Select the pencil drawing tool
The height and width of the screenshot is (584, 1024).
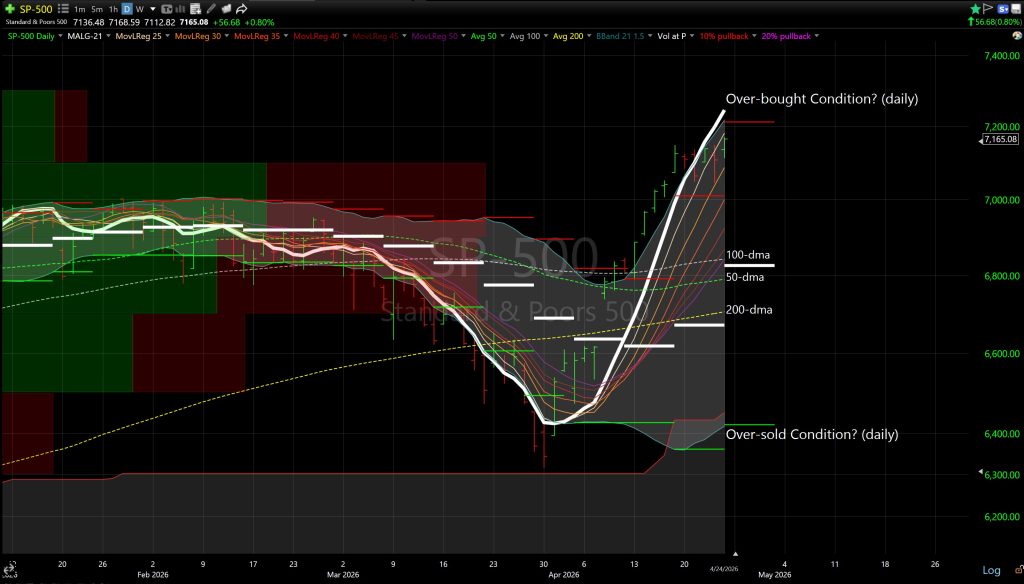point(211,8)
